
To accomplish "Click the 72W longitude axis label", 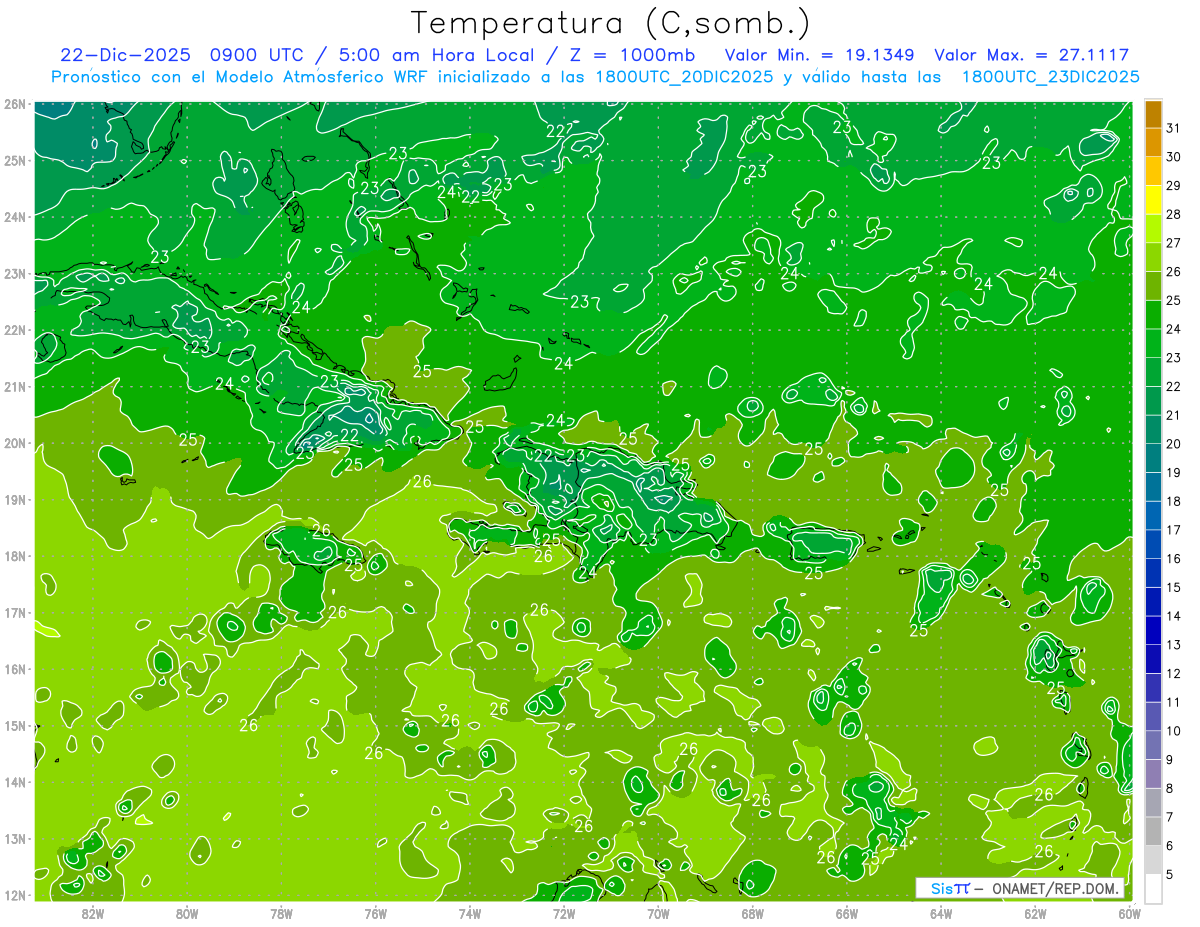I will click(564, 913).
